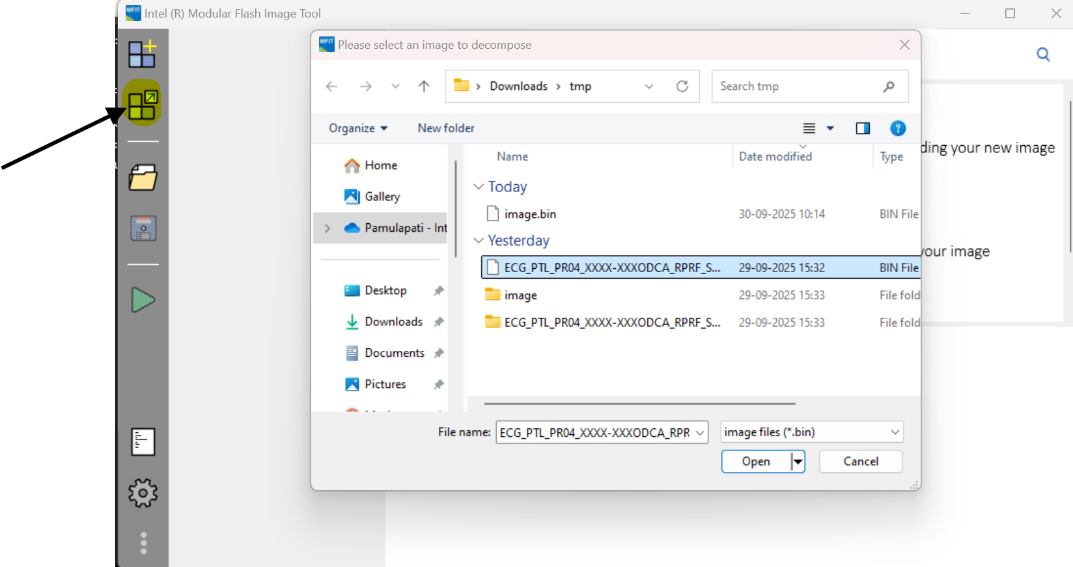Open the Organize menu

[358, 128]
